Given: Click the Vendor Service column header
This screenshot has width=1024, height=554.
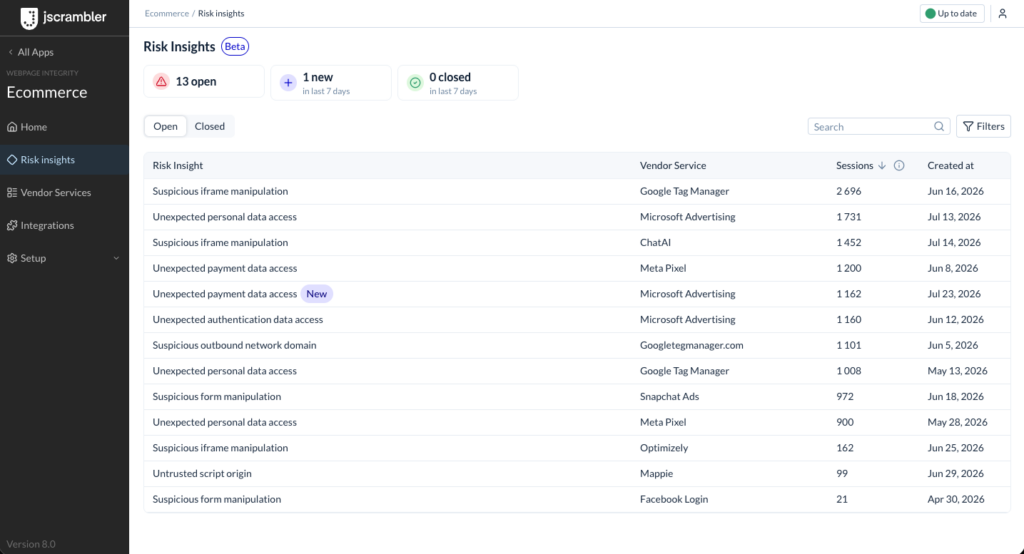Looking at the screenshot, I should (x=673, y=165).
